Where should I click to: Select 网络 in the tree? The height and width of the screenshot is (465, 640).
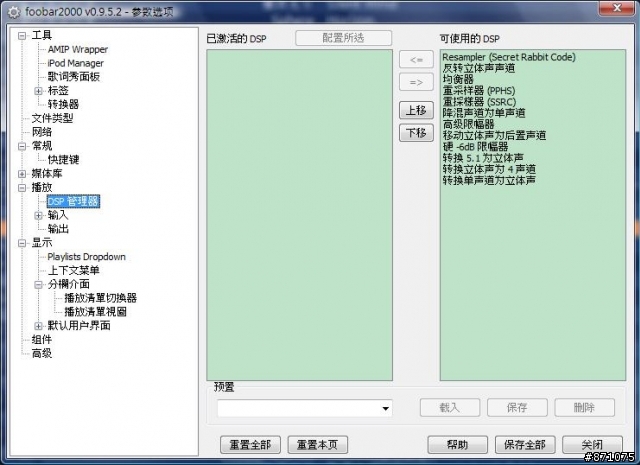tap(42, 132)
